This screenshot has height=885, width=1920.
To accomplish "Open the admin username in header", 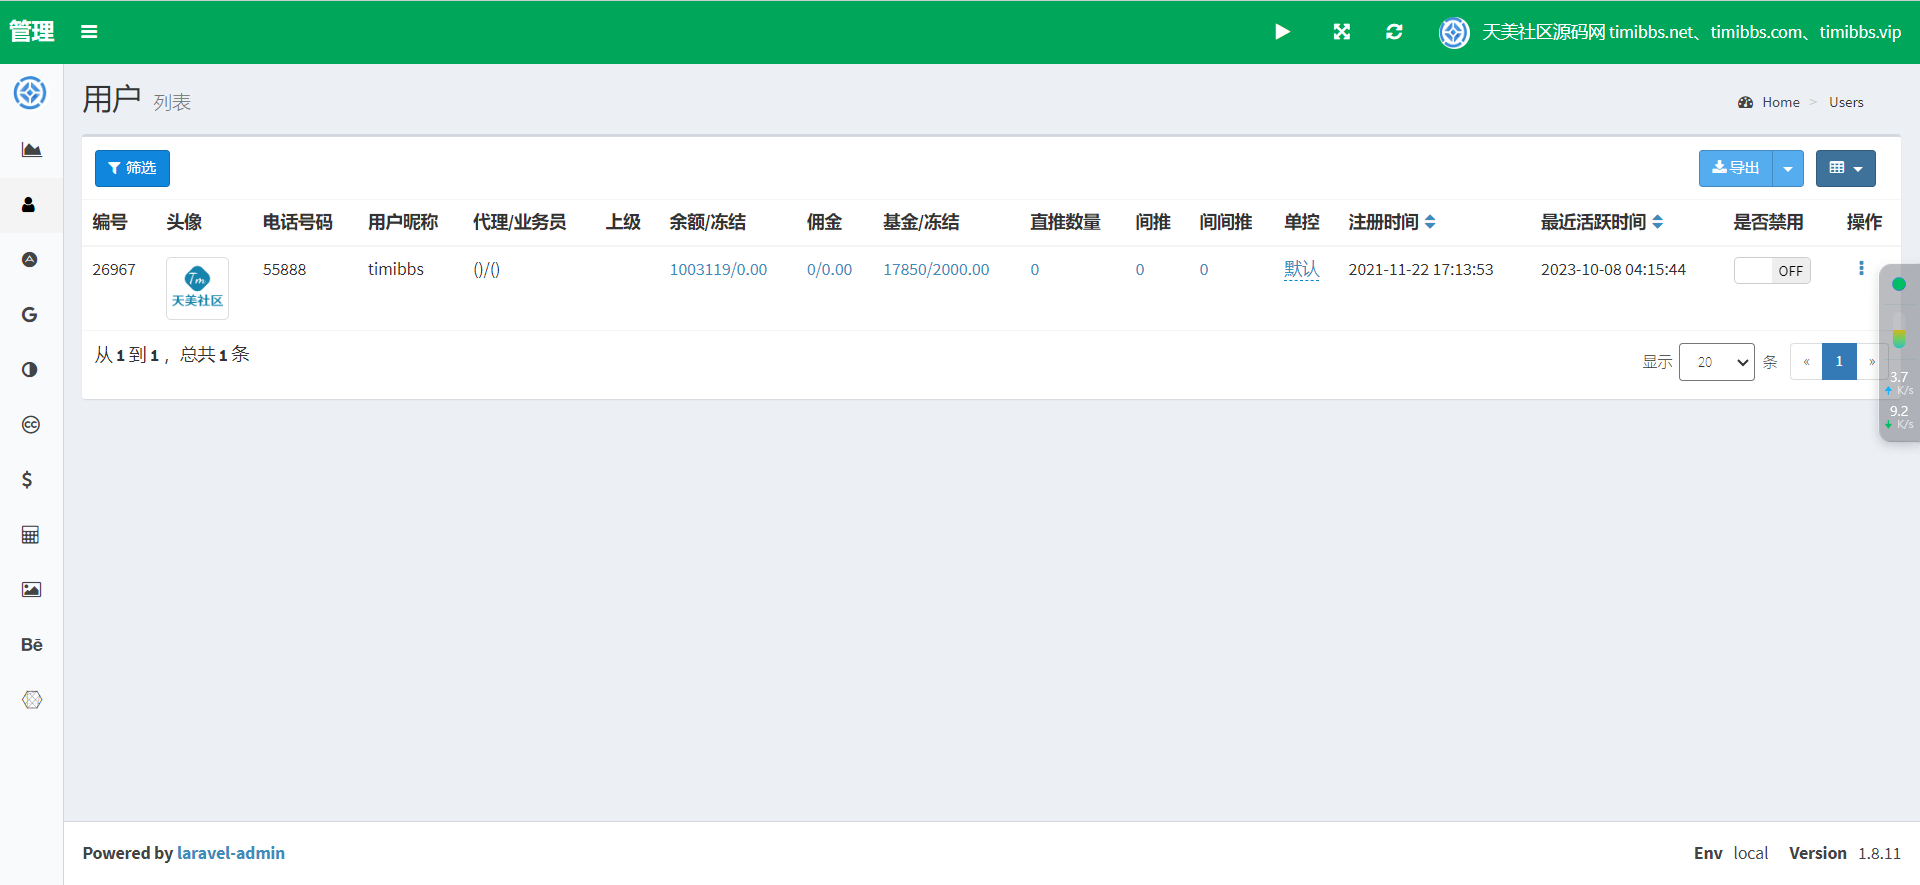I will pyautogui.click(x=1691, y=32).
